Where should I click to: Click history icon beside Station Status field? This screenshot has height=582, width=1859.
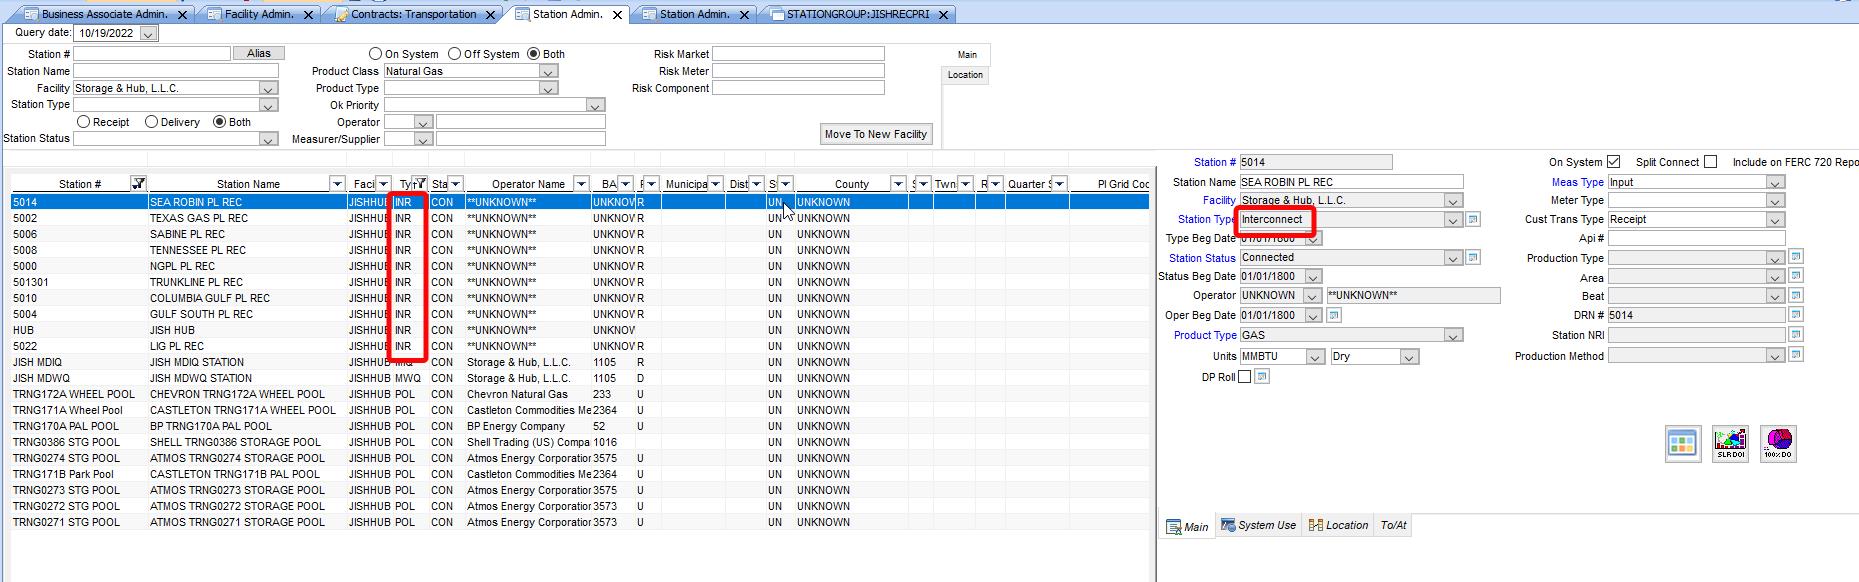(x=1473, y=258)
